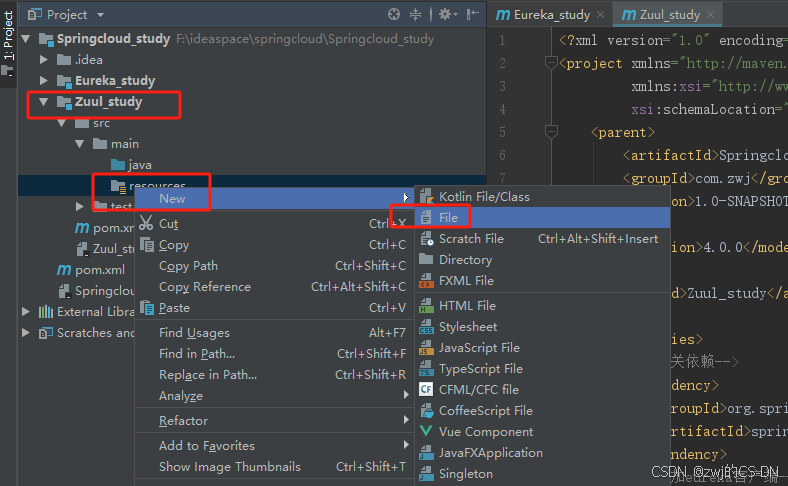Click the locate/scroll-from-source crosshair icon
Image resolution: width=788 pixels, height=486 pixels.
click(394, 15)
